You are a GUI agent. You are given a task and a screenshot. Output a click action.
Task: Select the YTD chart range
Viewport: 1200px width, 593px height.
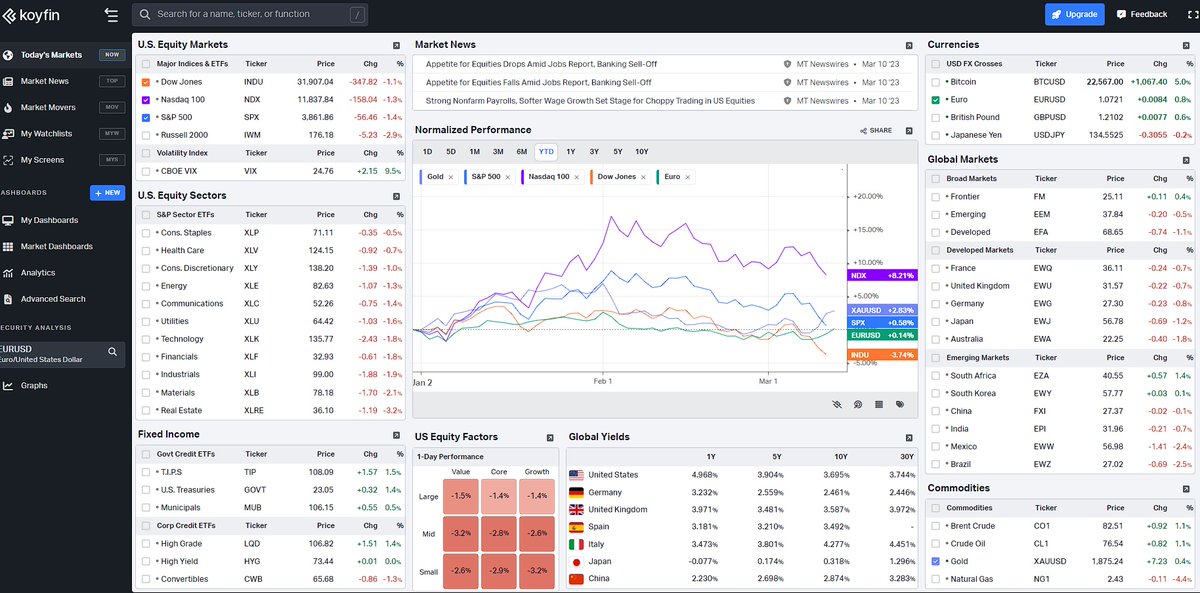(546, 152)
